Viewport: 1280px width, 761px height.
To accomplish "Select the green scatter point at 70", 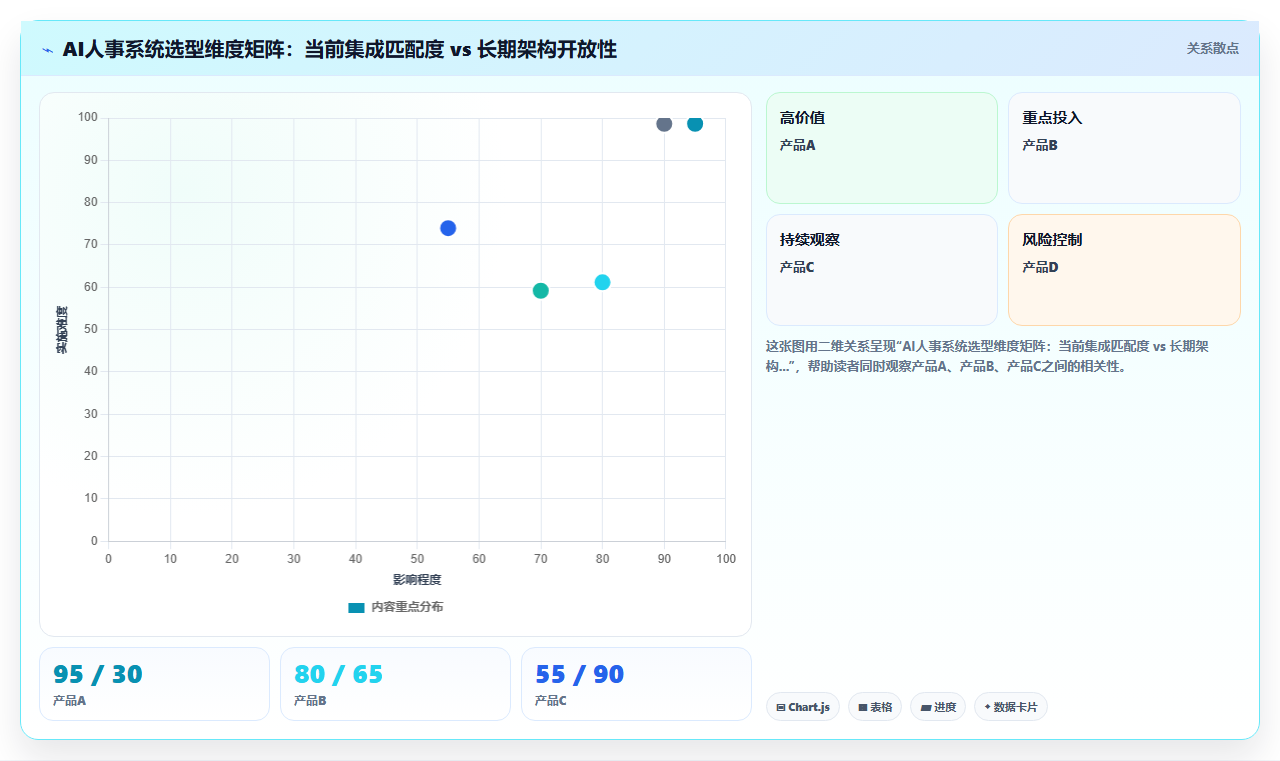I will click(541, 291).
